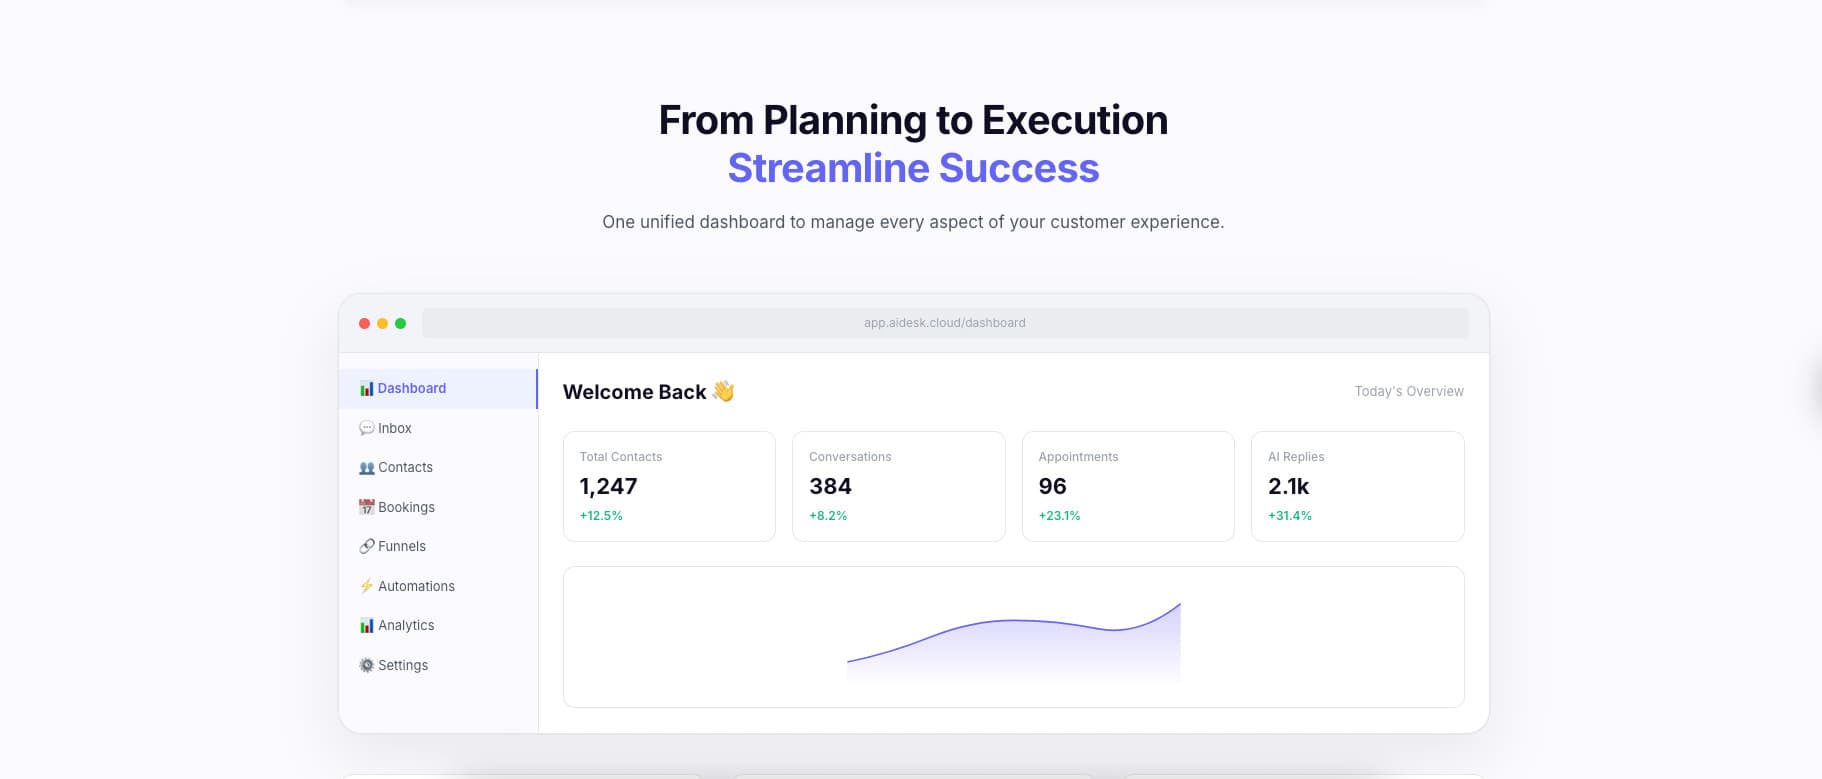The height and width of the screenshot is (779, 1822).
Task: Click the Inbox speech bubble icon
Action: [366, 428]
